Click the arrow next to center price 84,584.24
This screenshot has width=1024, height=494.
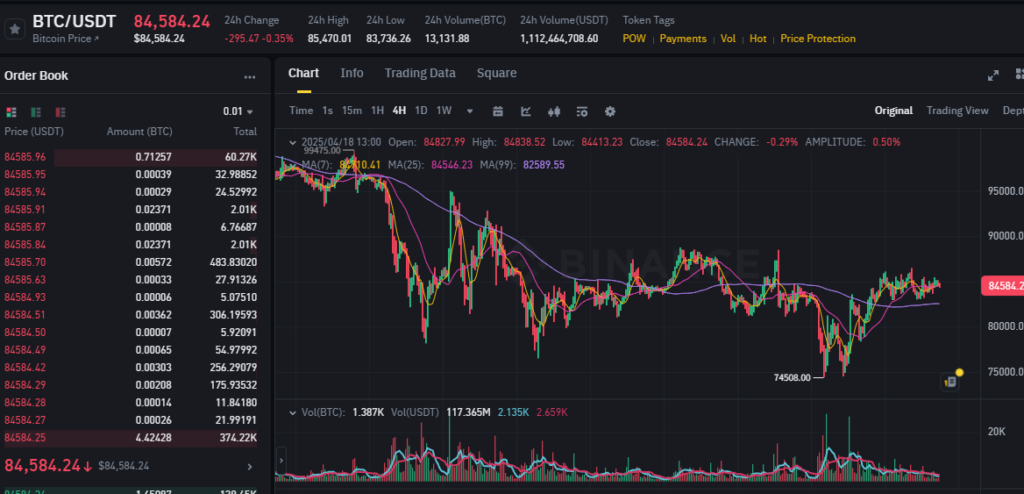(x=249, y=467)
